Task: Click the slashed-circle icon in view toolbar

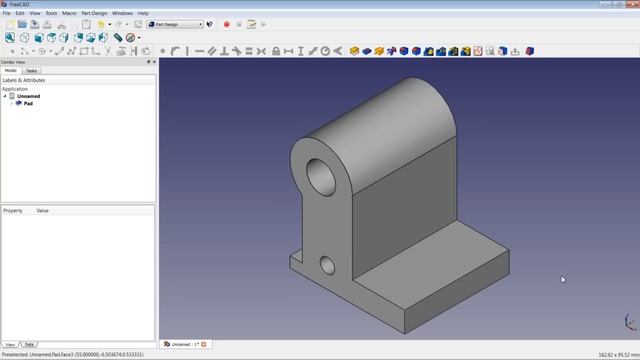Action: click(x=130, y=38)
